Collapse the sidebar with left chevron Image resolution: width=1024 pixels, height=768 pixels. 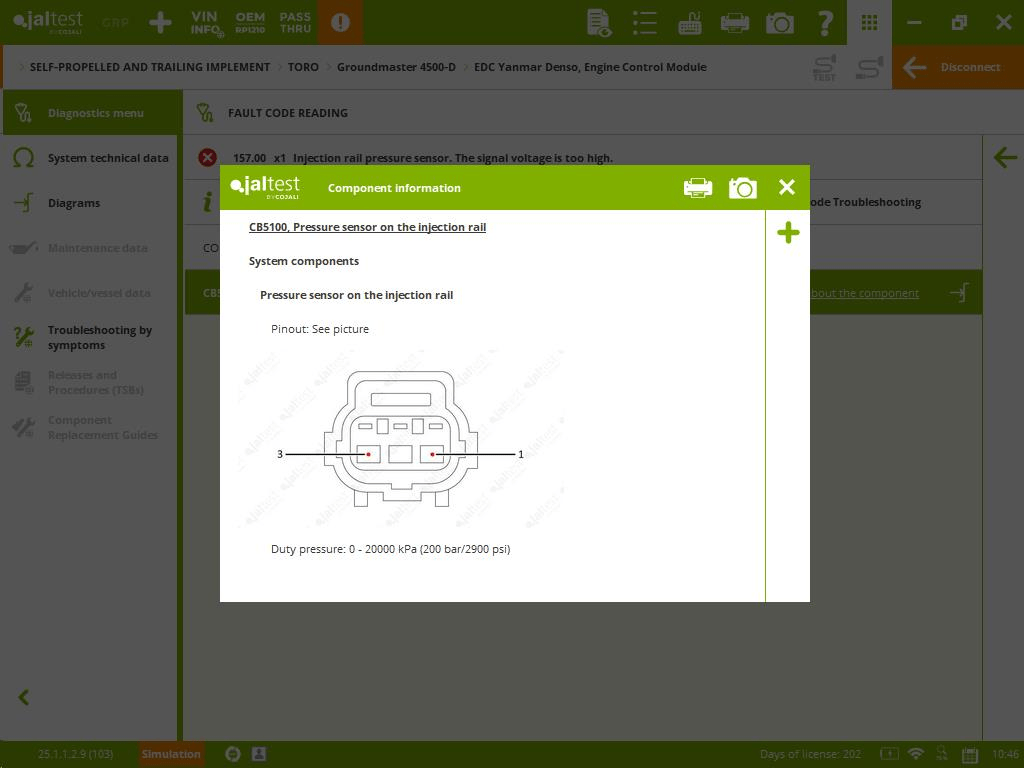pos(24,697)
